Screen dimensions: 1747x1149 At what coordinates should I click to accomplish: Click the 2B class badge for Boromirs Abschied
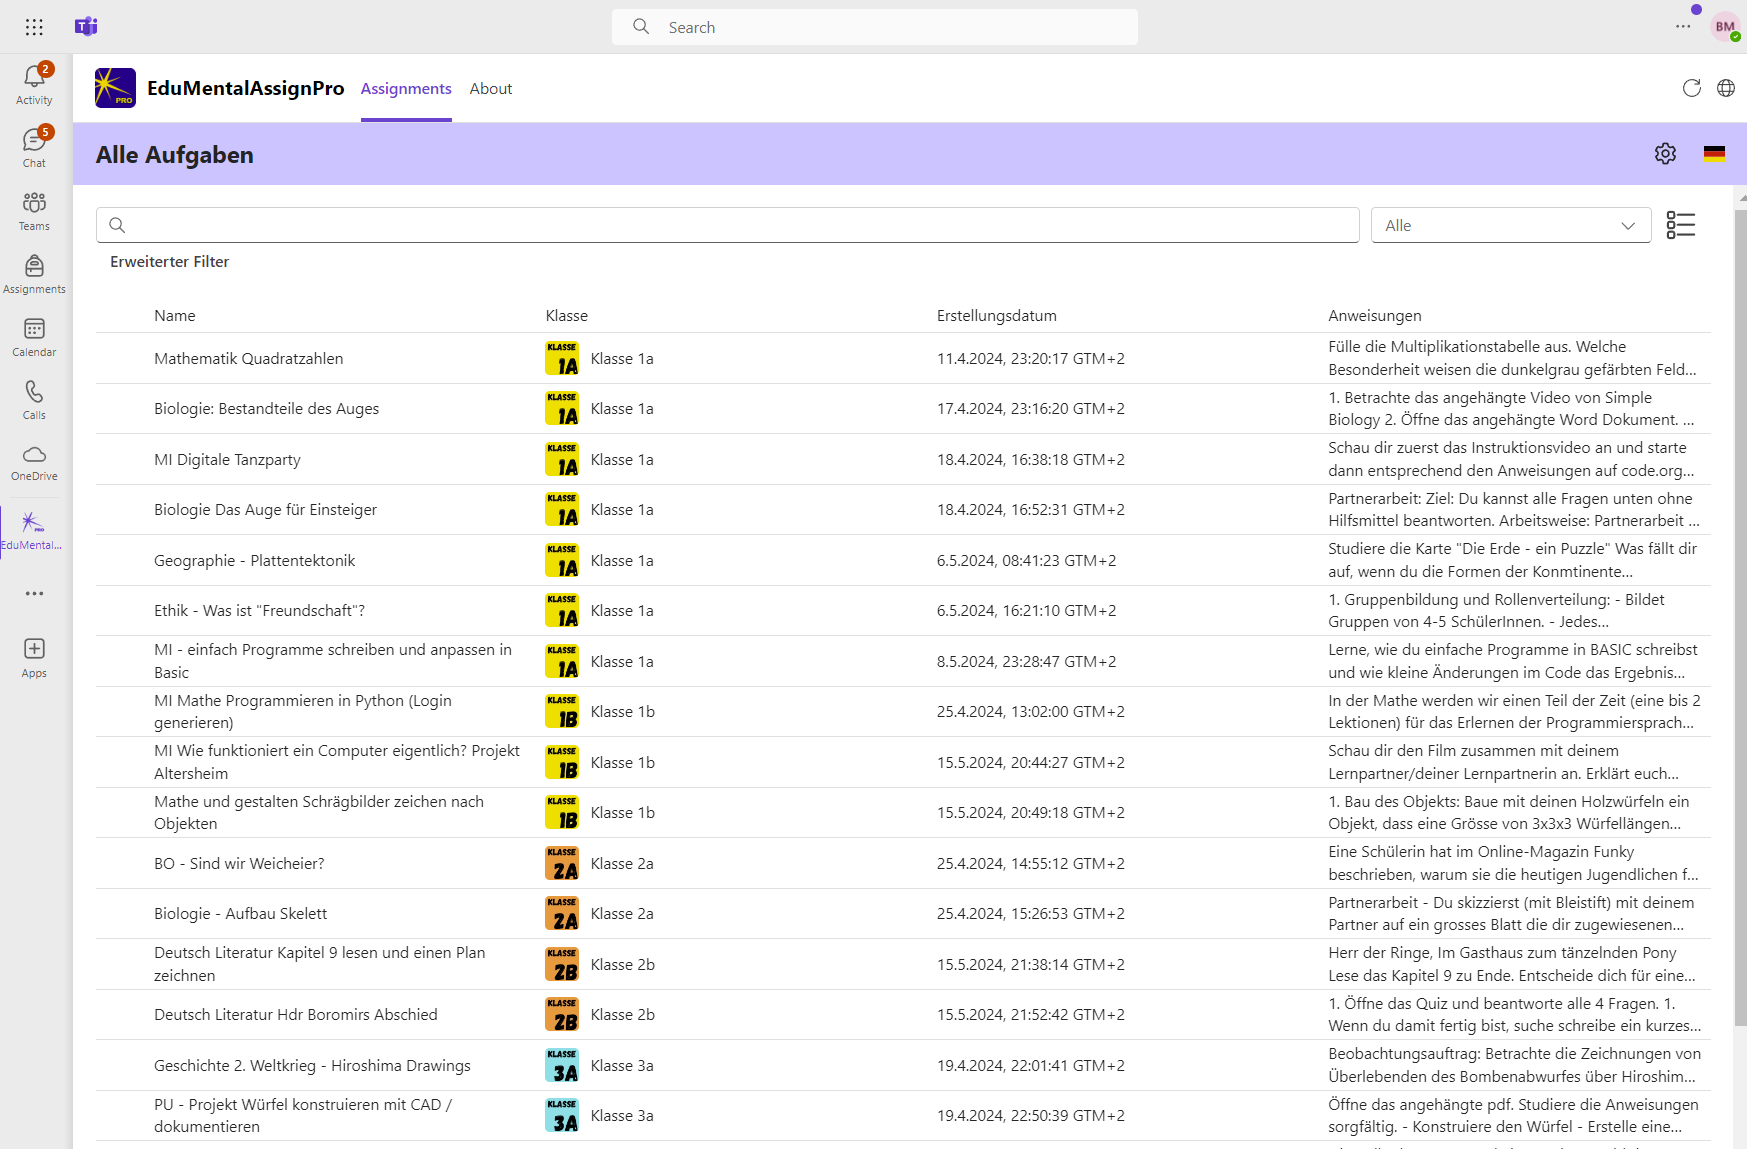[562, 1014]
